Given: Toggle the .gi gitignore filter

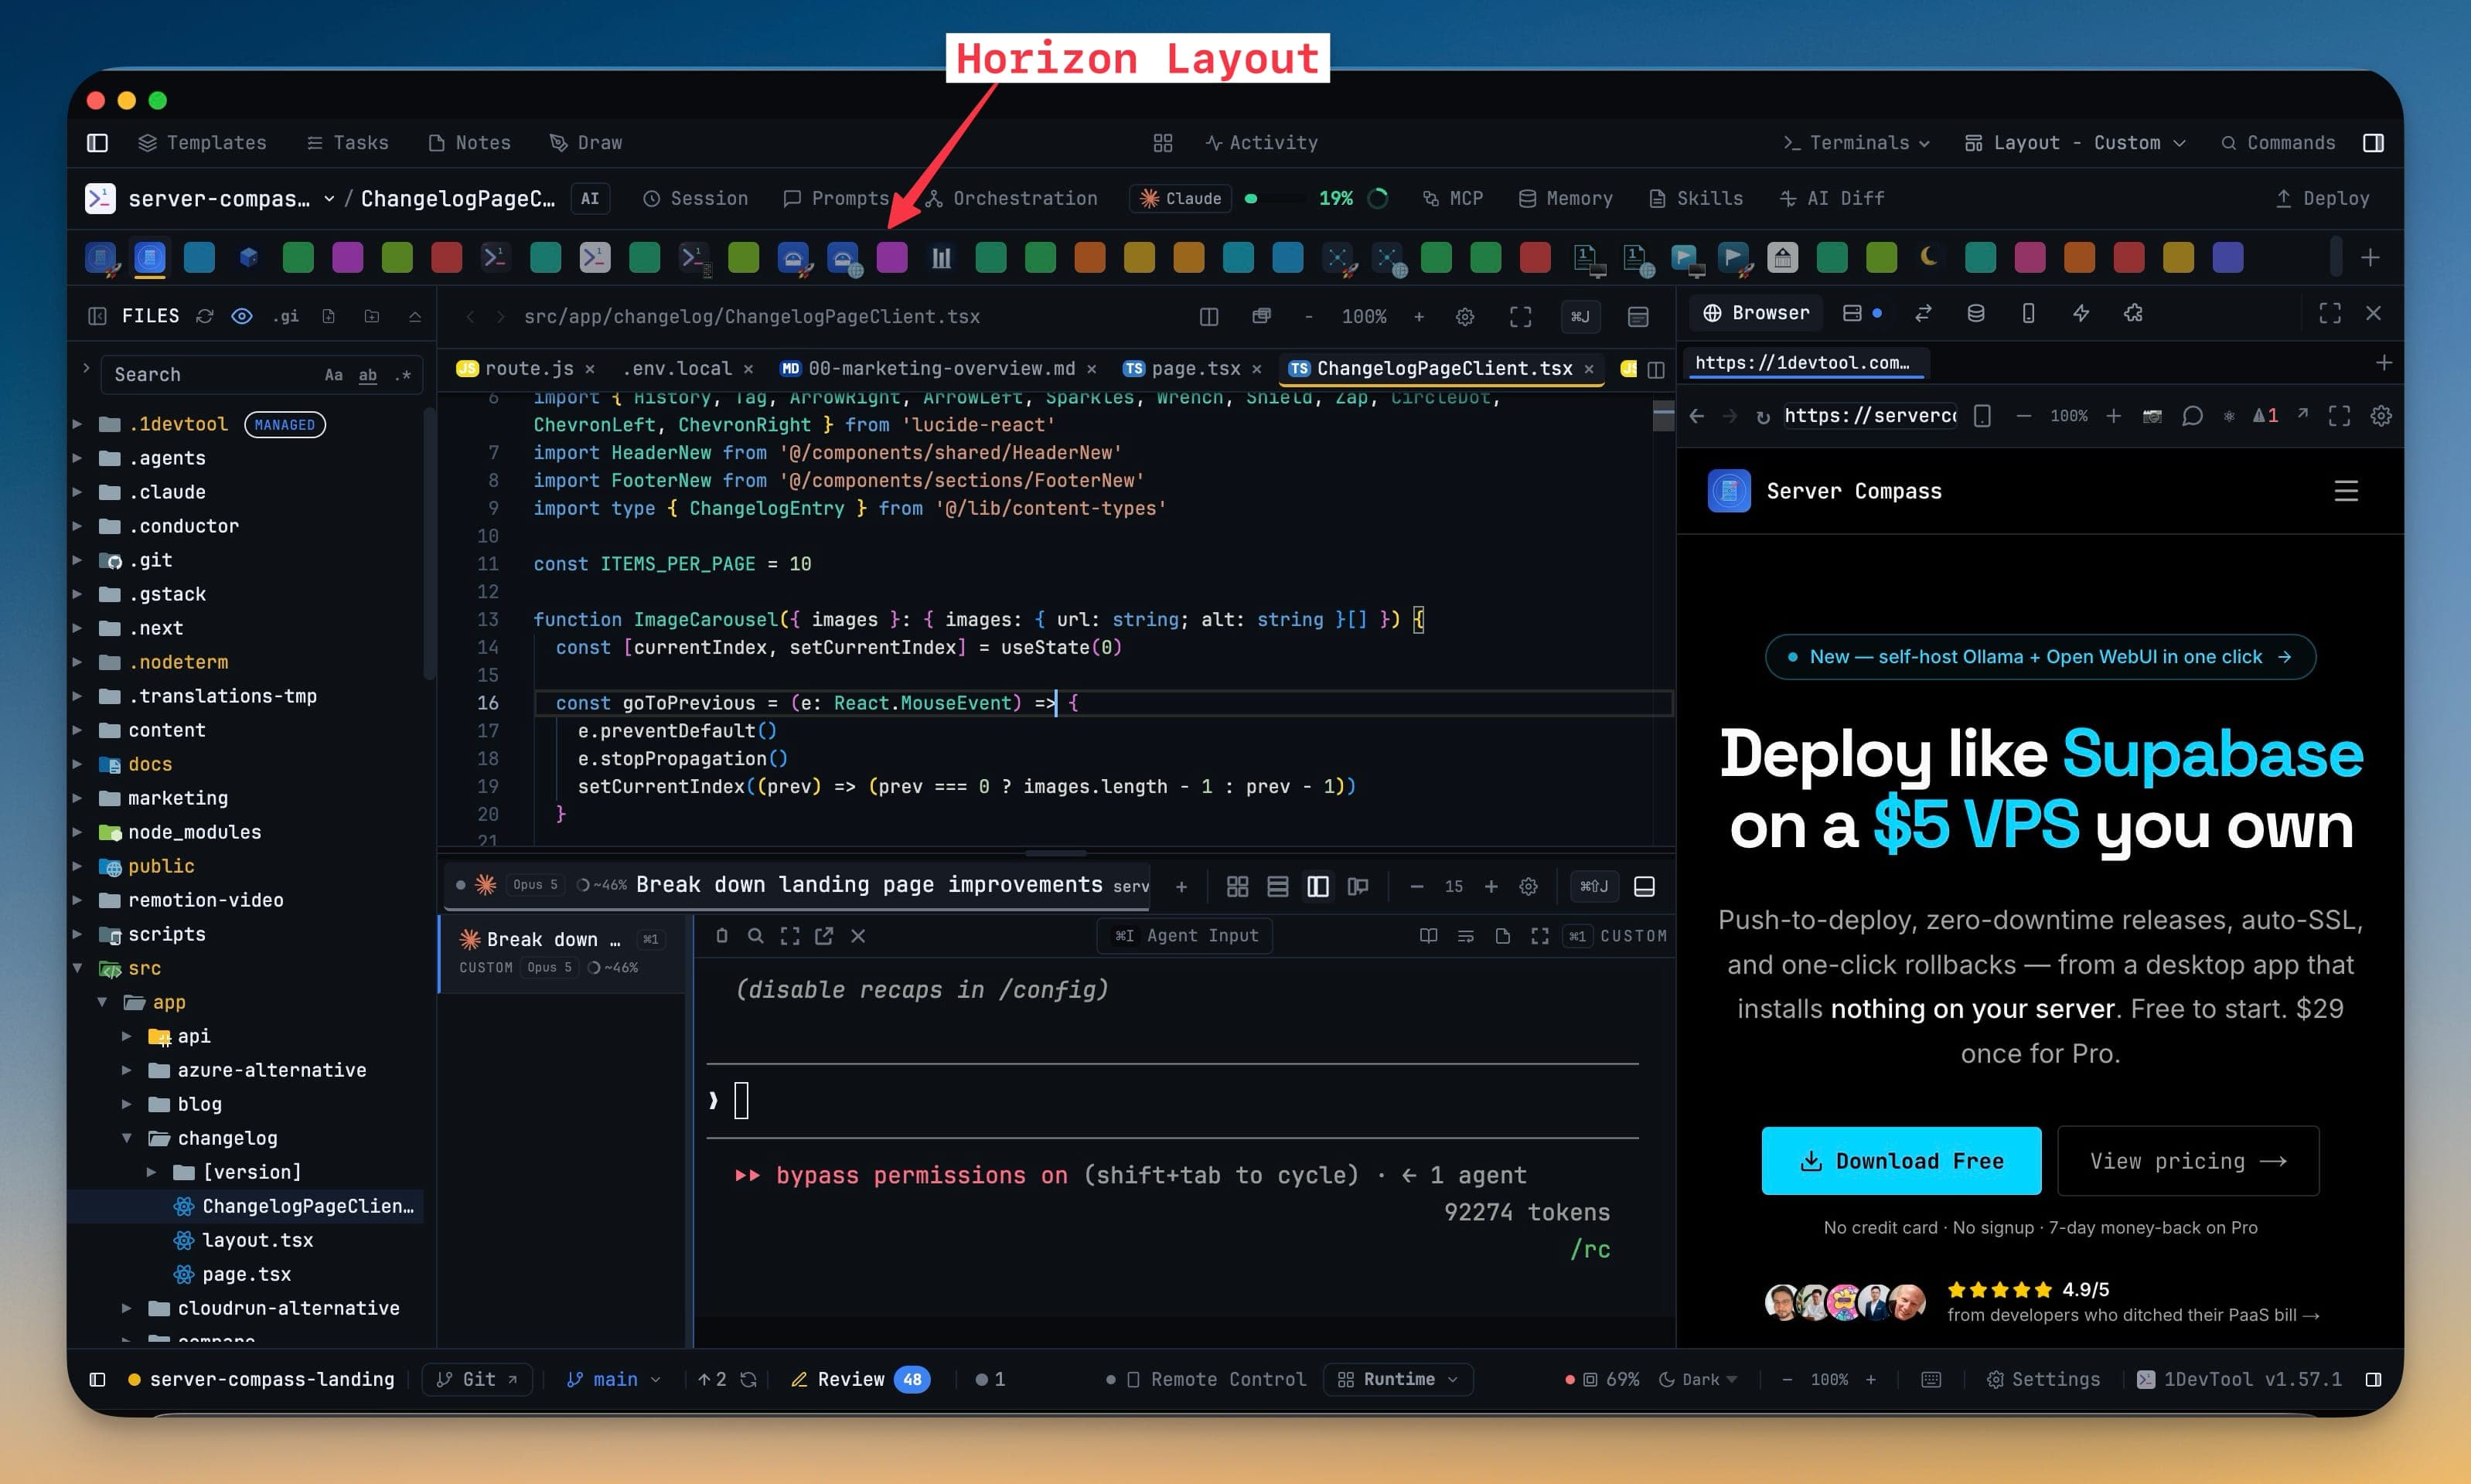Looking at the screenshot, I should pyautogui.click(x=286, y=316).
